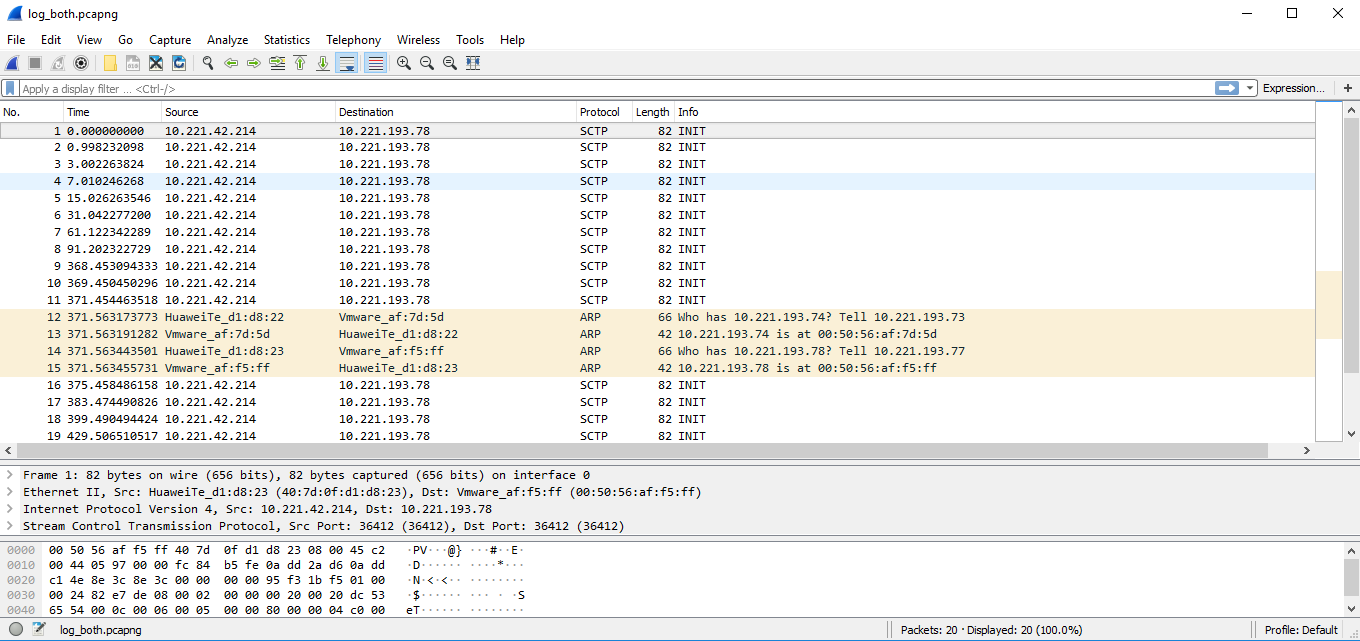Toggle packet list colorization

point(374,62)
